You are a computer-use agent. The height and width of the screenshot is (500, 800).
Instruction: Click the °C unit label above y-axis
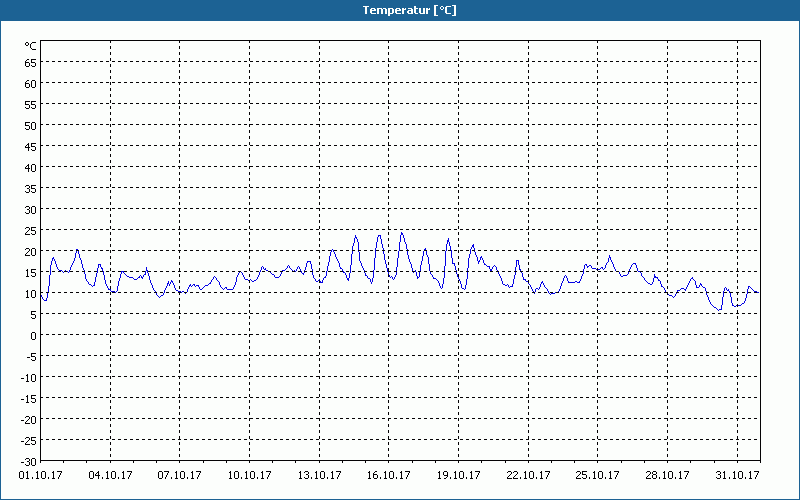[x=31, y=46]
